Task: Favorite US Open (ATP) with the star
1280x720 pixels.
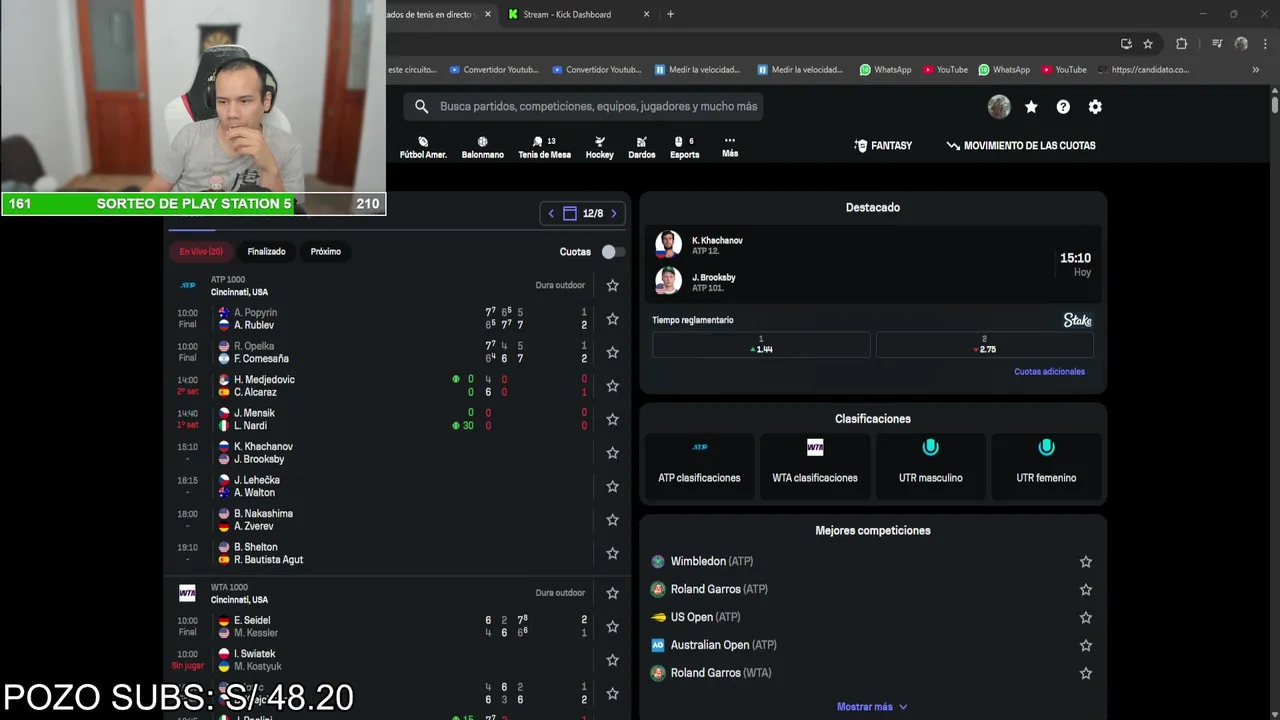Action: pos(1086,618)
